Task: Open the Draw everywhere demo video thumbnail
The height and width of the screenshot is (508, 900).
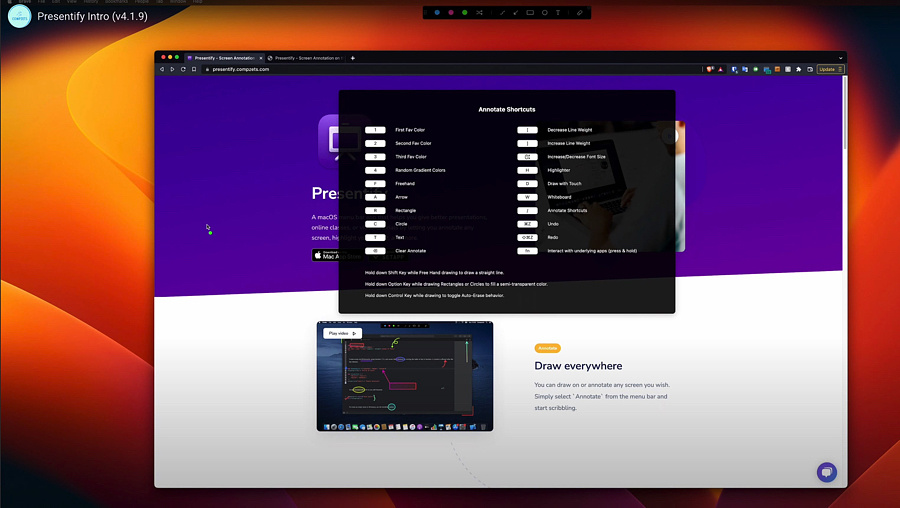Action: (x=405, y=376)
